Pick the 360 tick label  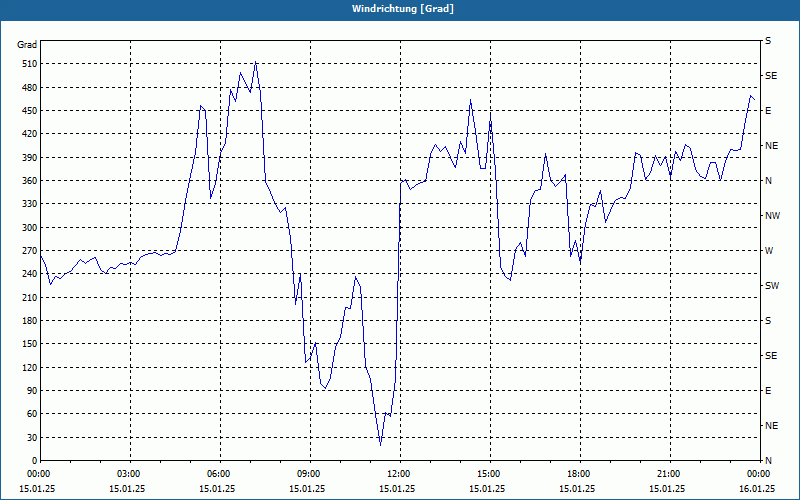[30, 181]
